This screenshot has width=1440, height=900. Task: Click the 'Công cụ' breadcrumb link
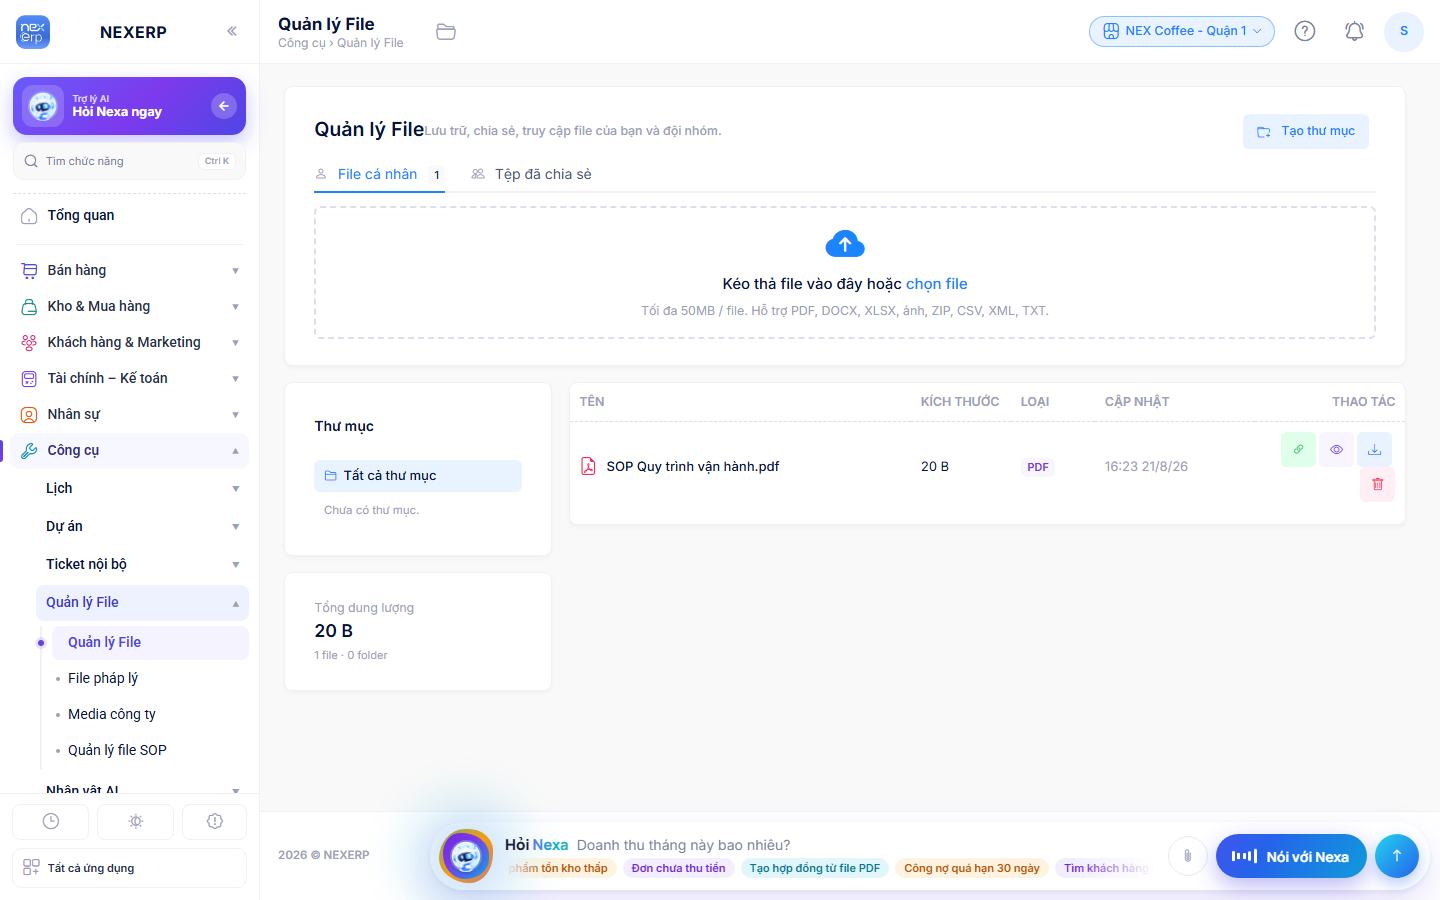[302, 43]
